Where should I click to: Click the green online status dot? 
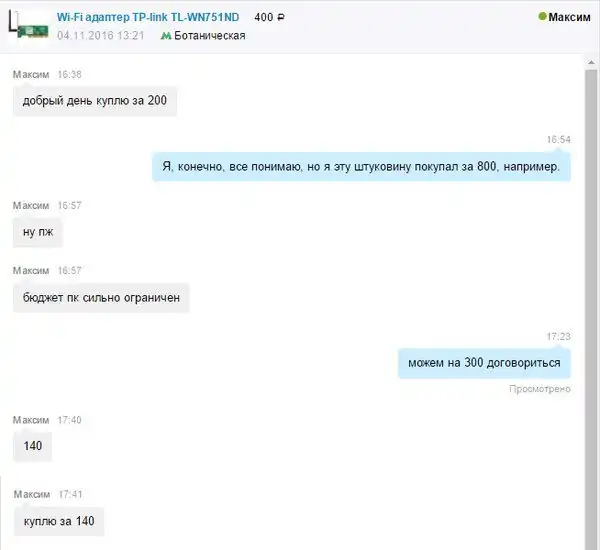[542, 16]
